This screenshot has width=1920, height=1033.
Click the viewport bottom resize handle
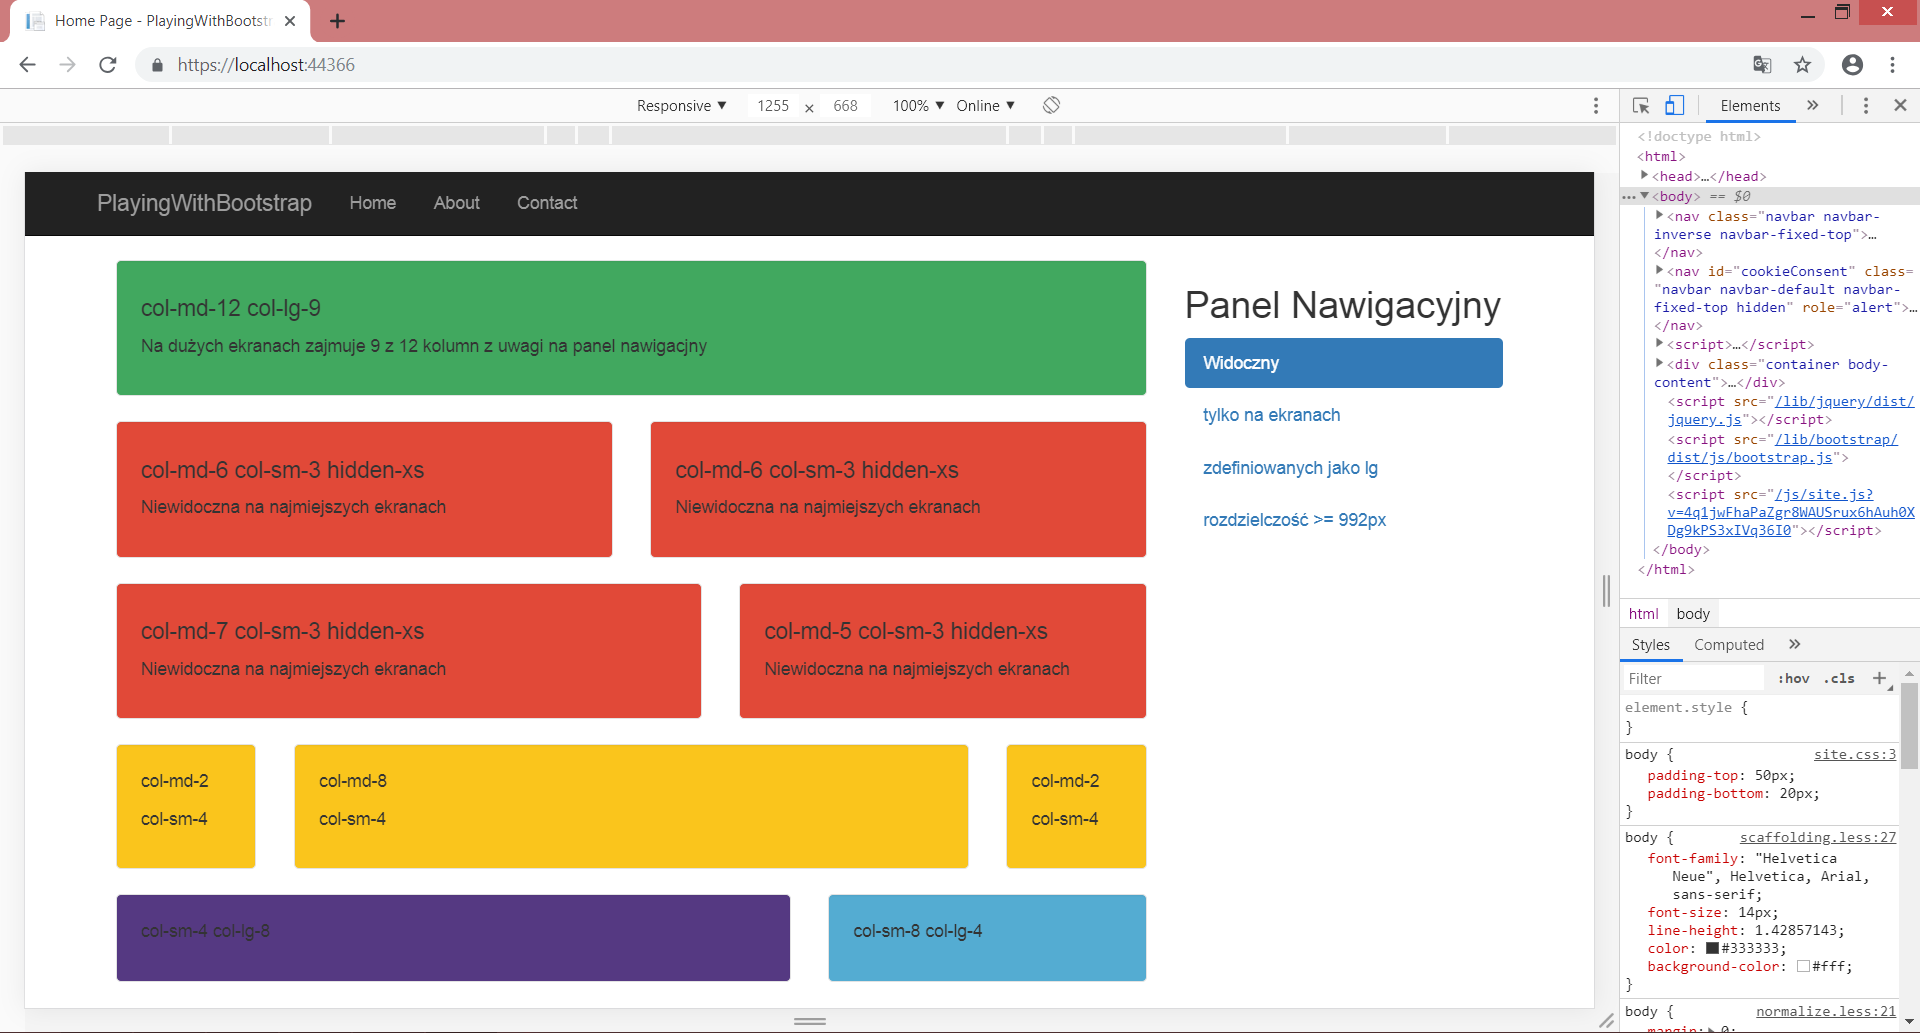pyautogui.click(x=810, y=1021)
